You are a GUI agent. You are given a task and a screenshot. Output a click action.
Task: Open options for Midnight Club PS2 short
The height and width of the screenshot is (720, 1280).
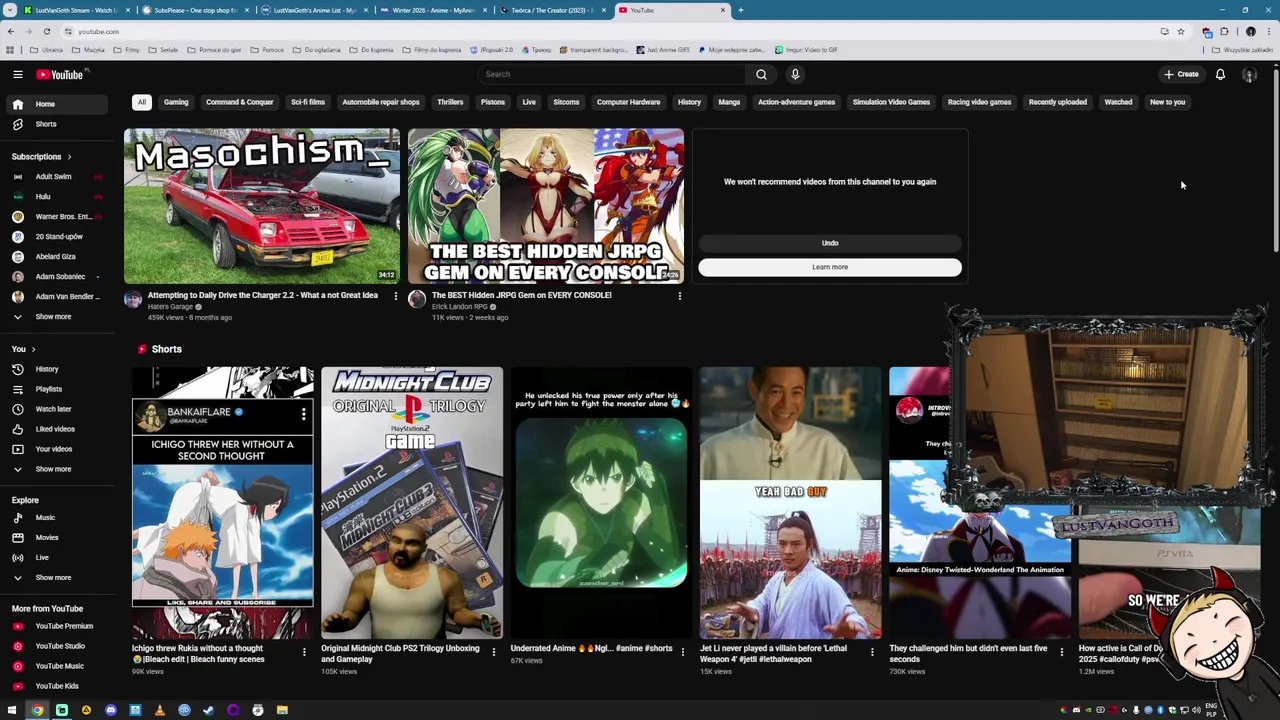tap(493, 652)
